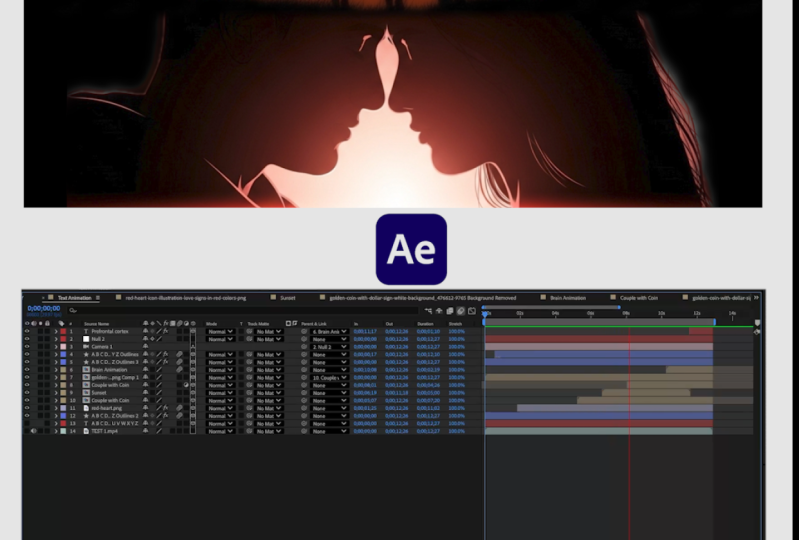Click the pick whip for Camera 1 parent
This screenshot has width=799, height=540.
[x=304, y=346]
